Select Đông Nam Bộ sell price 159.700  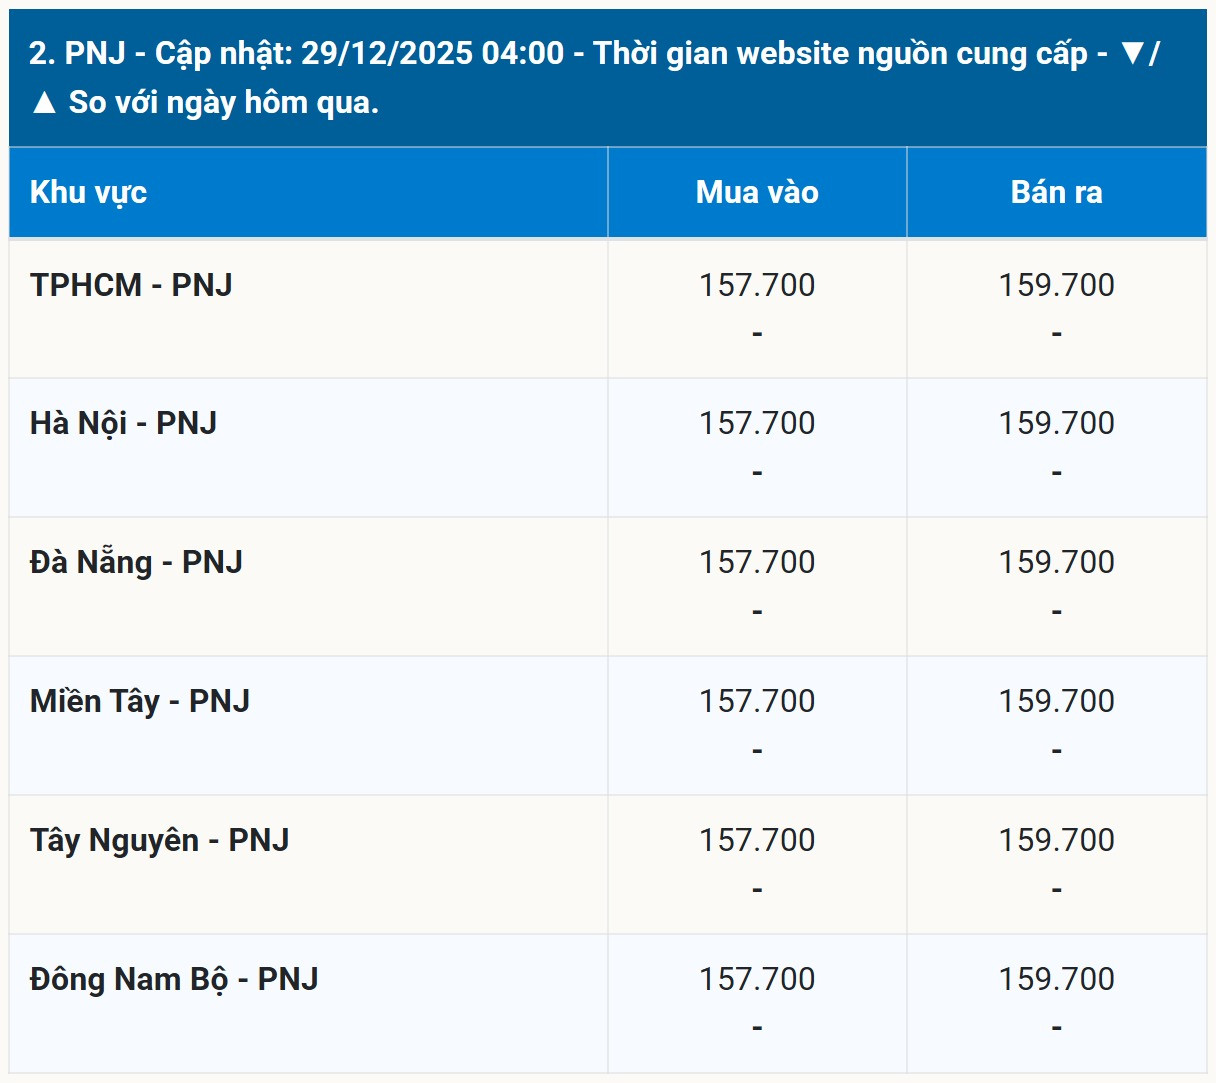[1056, 979]
